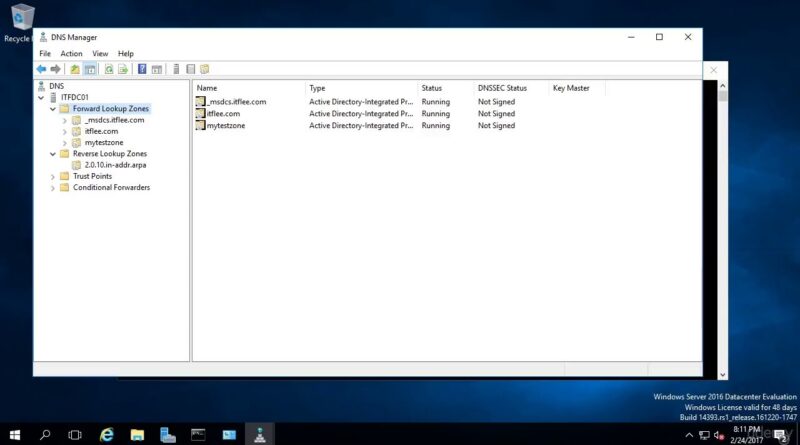Expand the mytestzone tree node
The width and height of the screenshot is (800, 445).
click(64, 143)
